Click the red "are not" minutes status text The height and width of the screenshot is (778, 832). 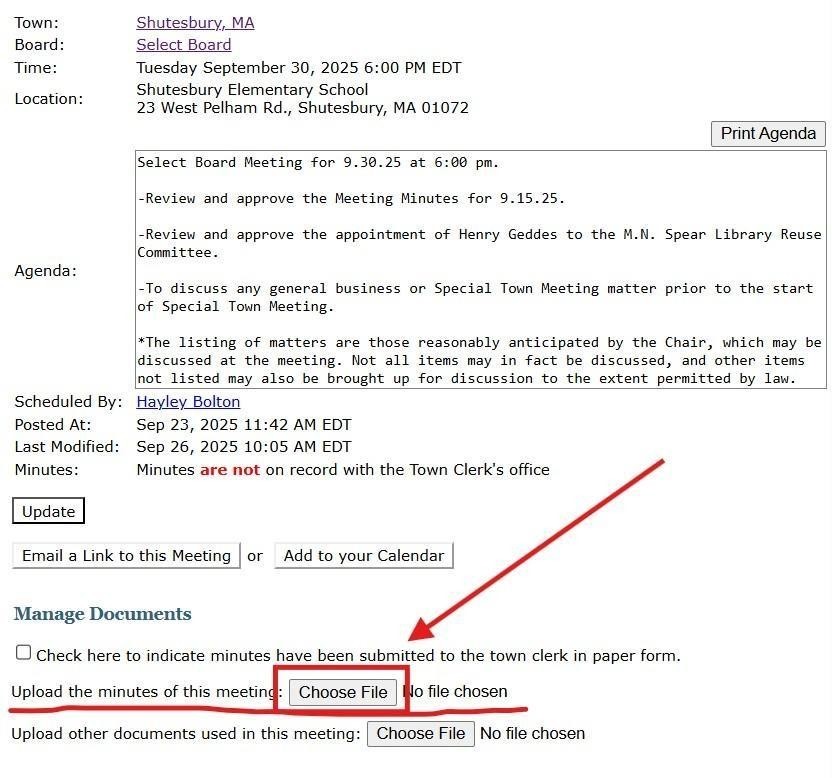[229, 470]
